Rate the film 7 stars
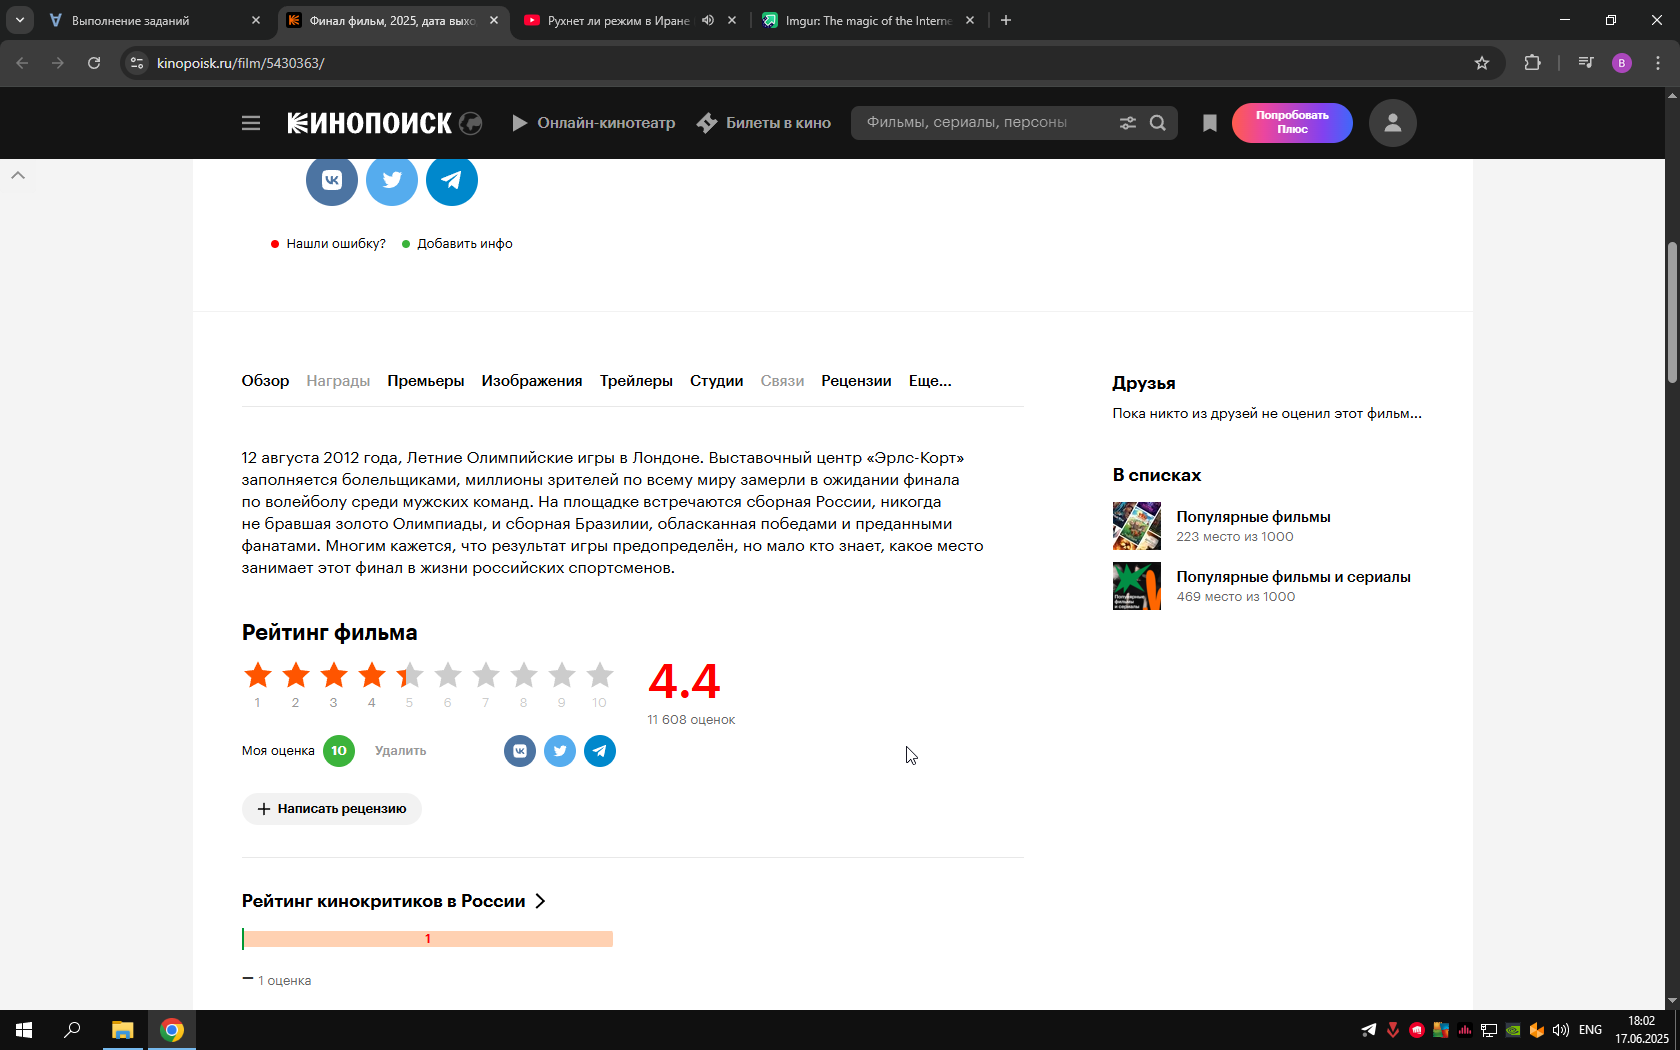This screenshot has width=1680, height=1050. [x=486, y=676]
